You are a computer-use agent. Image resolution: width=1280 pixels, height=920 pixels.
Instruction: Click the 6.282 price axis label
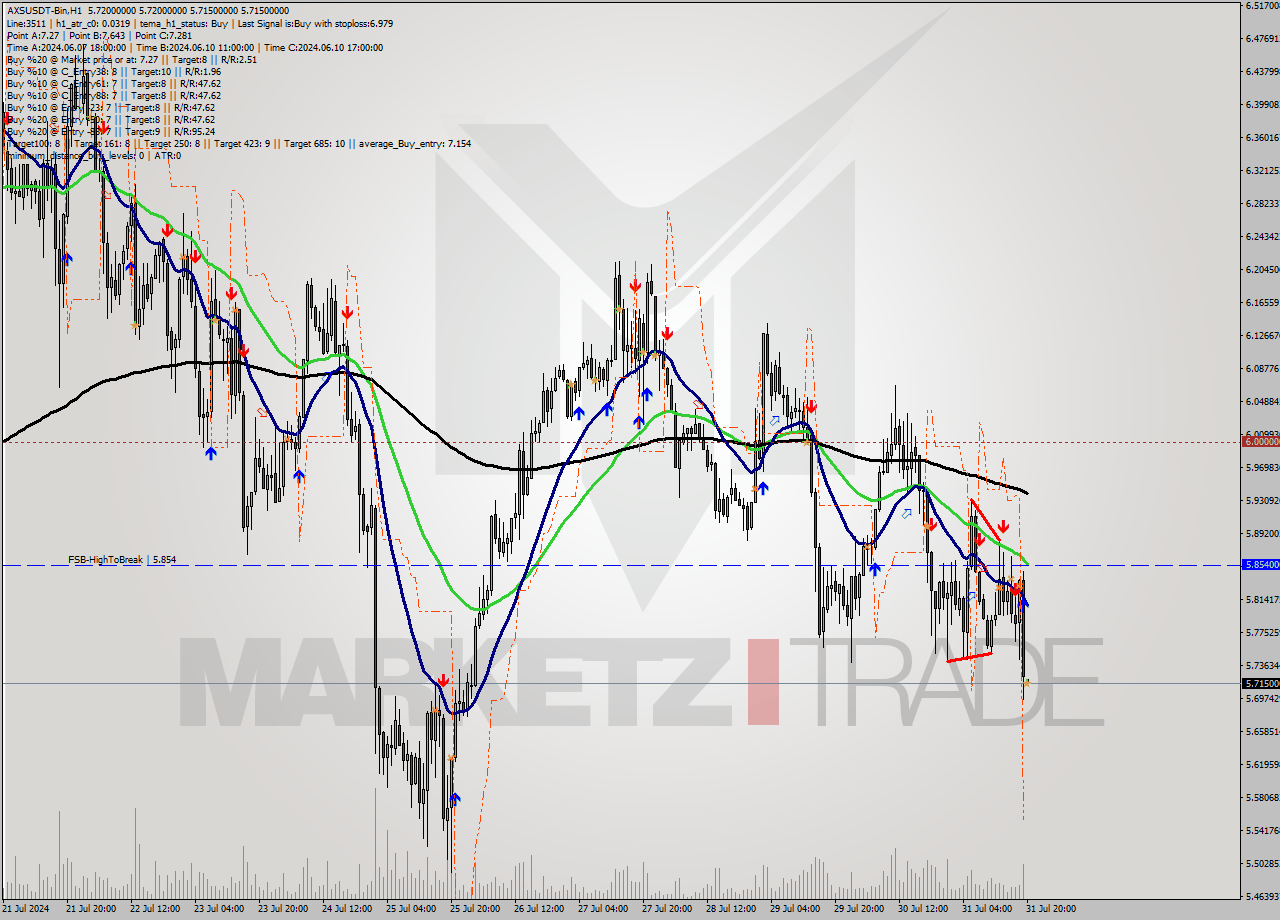coord(1262,204)
